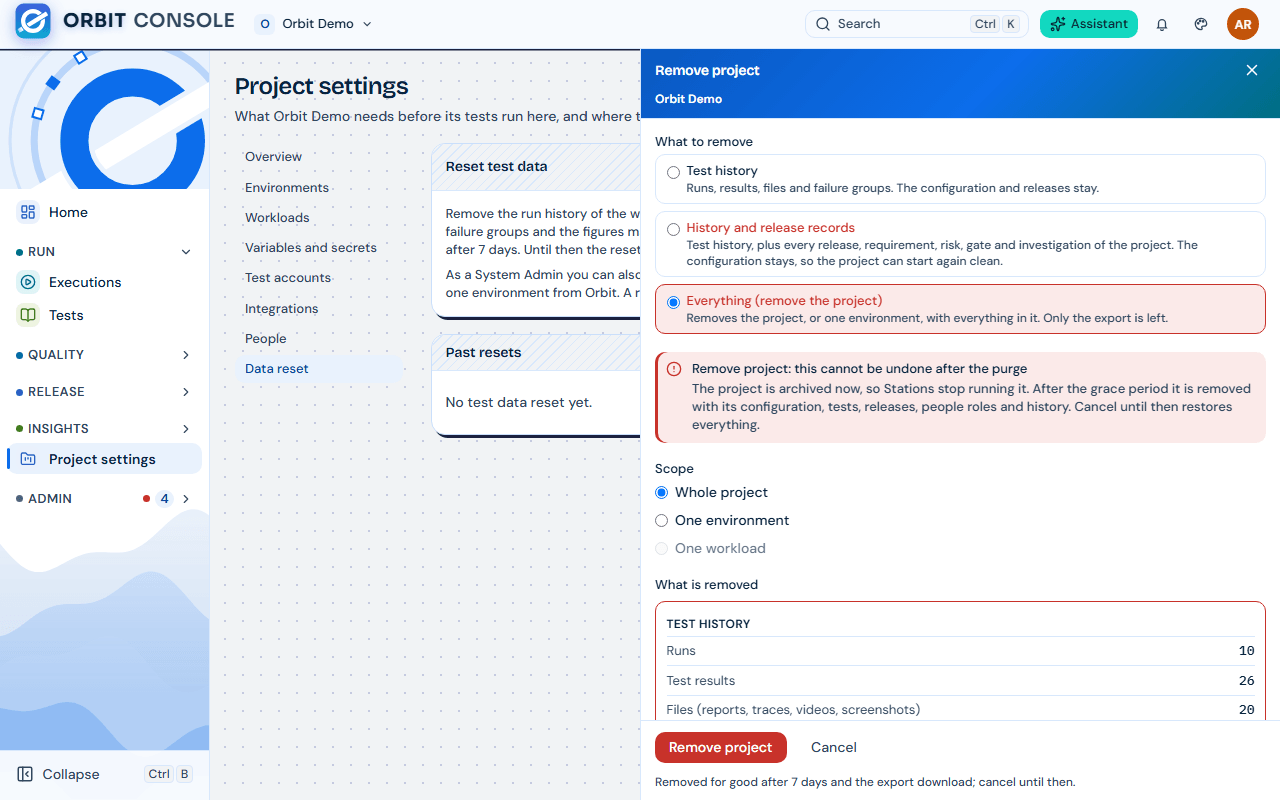The width and height of the screenshot is (1280, 800).
Task: Open the Orbit Demo project dropdown
Action: (x=315, y=24)
